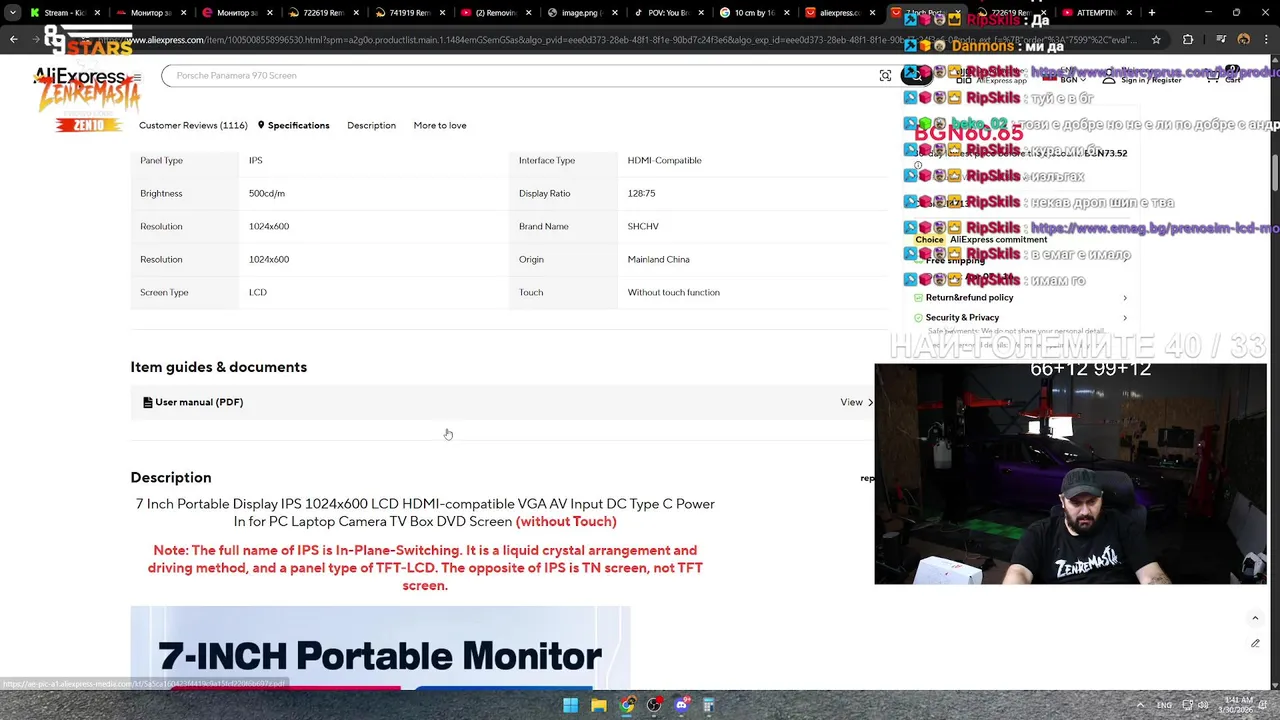
Task: Open the browser extensions puzzle icon
Action: [x=1188, y=40]
